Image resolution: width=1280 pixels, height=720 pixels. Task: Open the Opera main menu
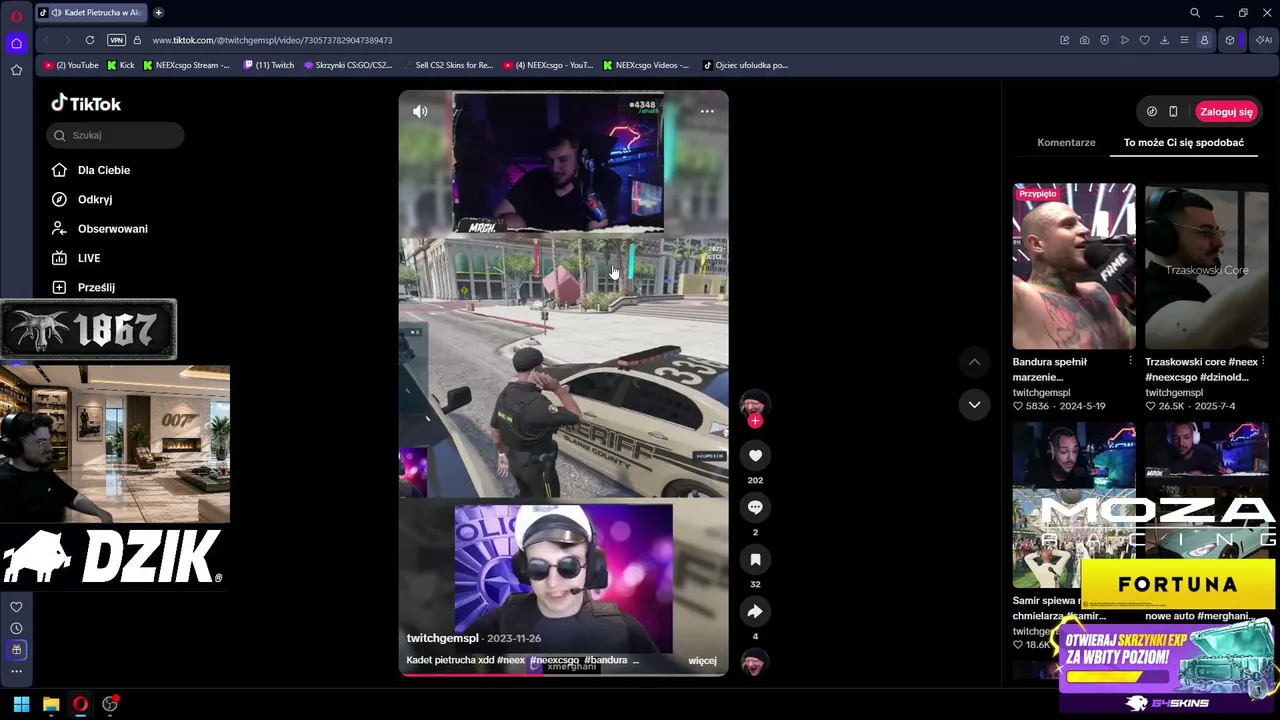point(16,16)
